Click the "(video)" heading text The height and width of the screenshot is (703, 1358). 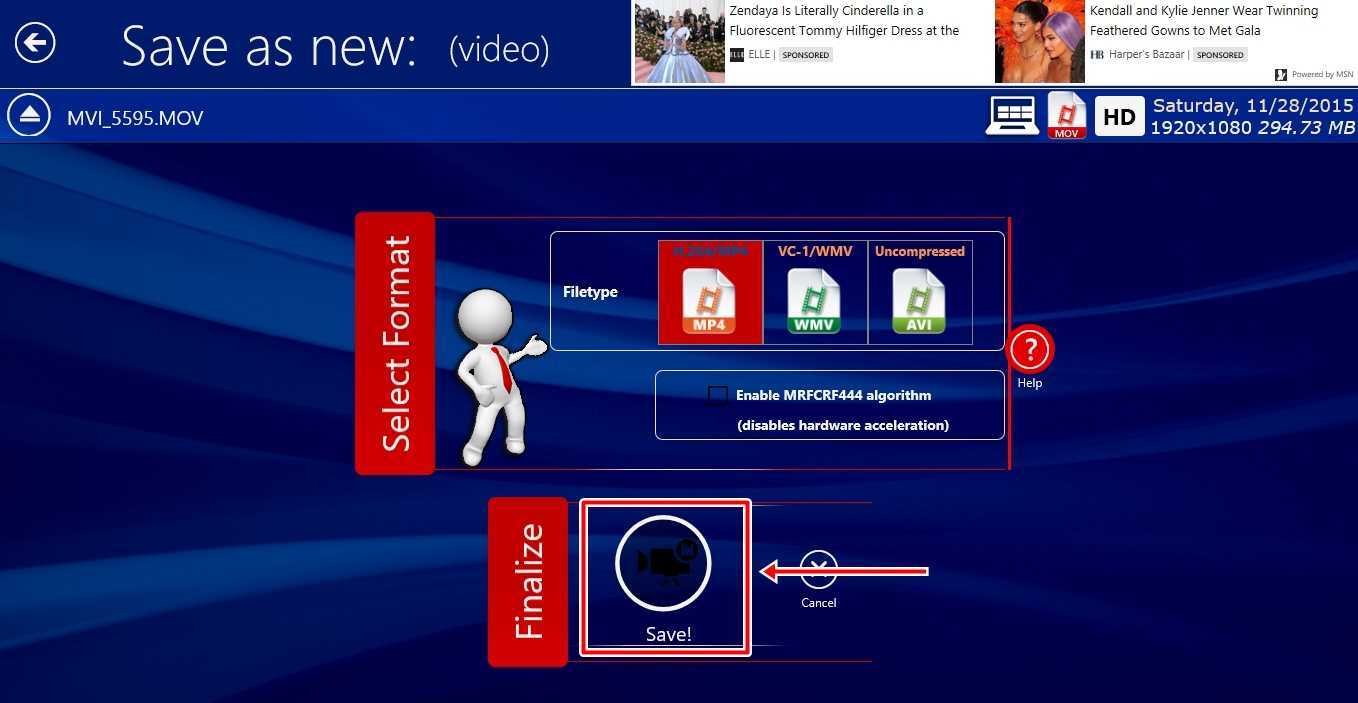499,49
